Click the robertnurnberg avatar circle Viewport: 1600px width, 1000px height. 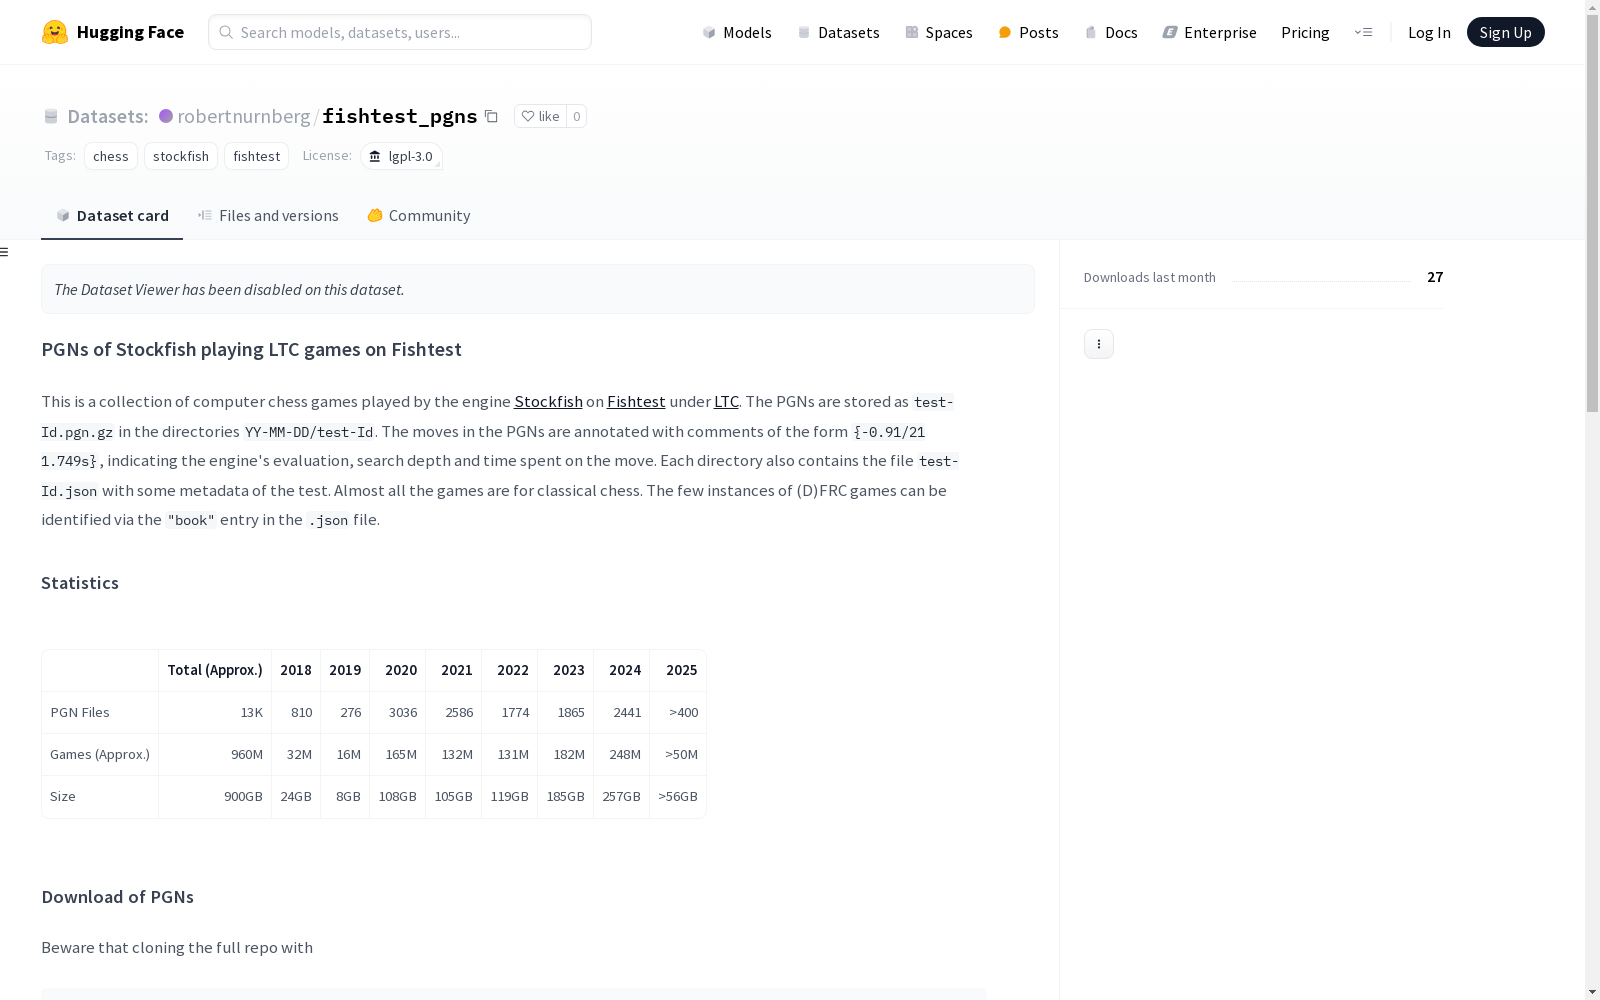click(166, 116)
